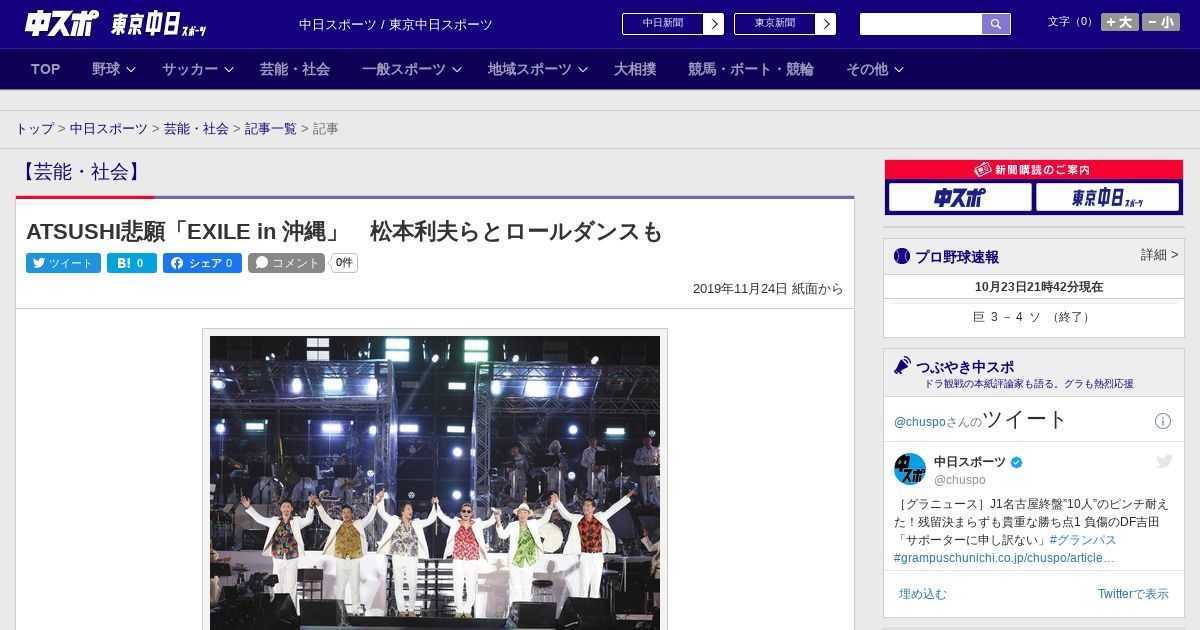Click the arrow beside 中日新聞

click(714, 24)
